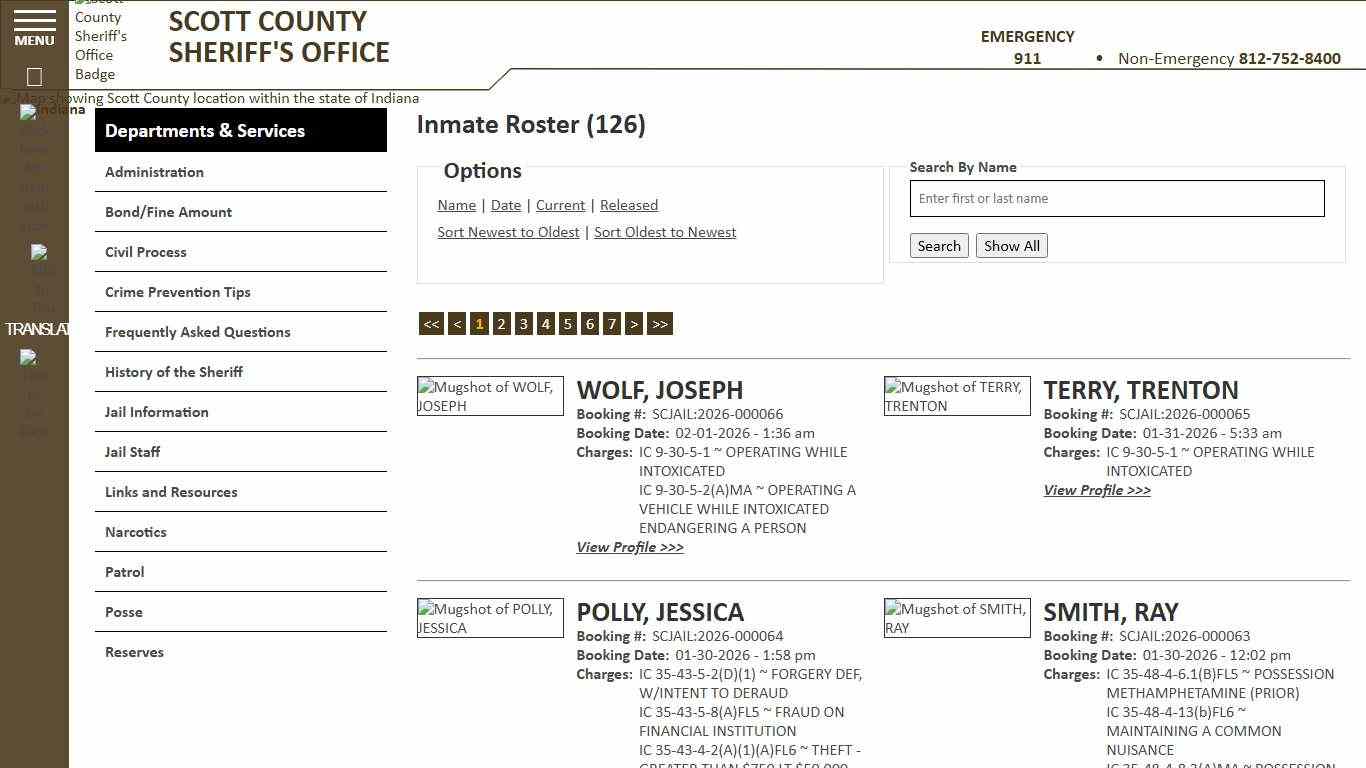Viewport: 1366px width, 768px height.
Task: Go to the next page using the > arrow
Action: [x=634, y=323]
